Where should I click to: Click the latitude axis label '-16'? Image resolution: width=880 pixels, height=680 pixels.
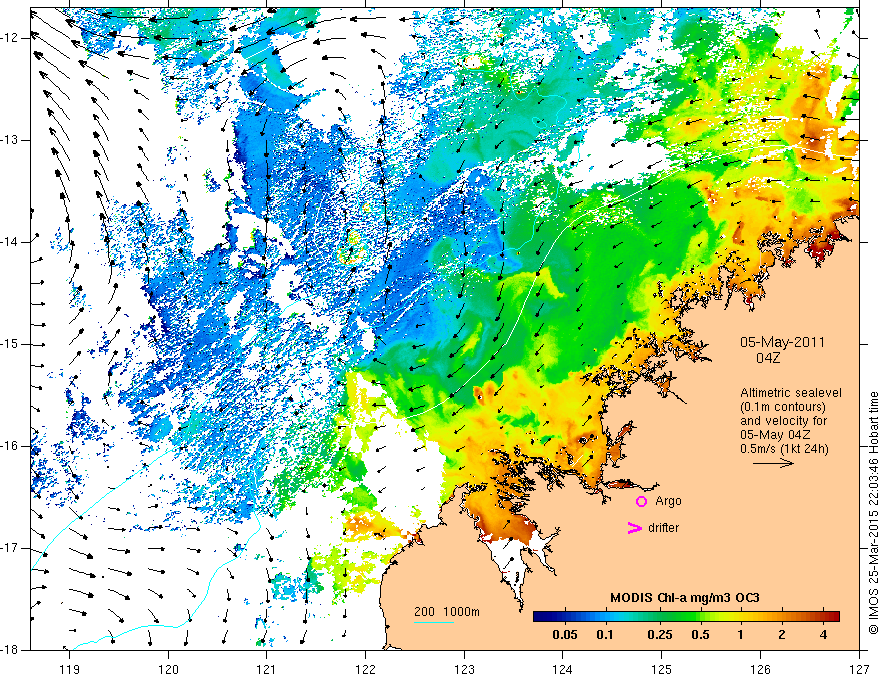11,446
